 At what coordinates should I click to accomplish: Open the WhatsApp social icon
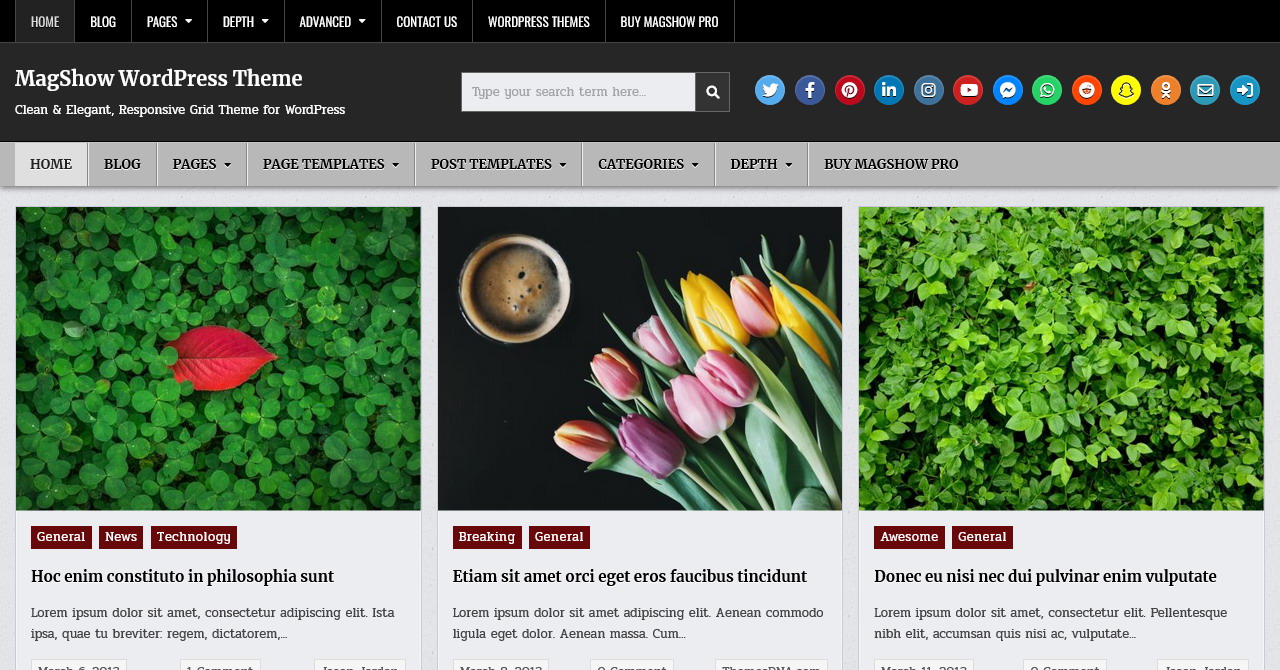(1047, 90)
